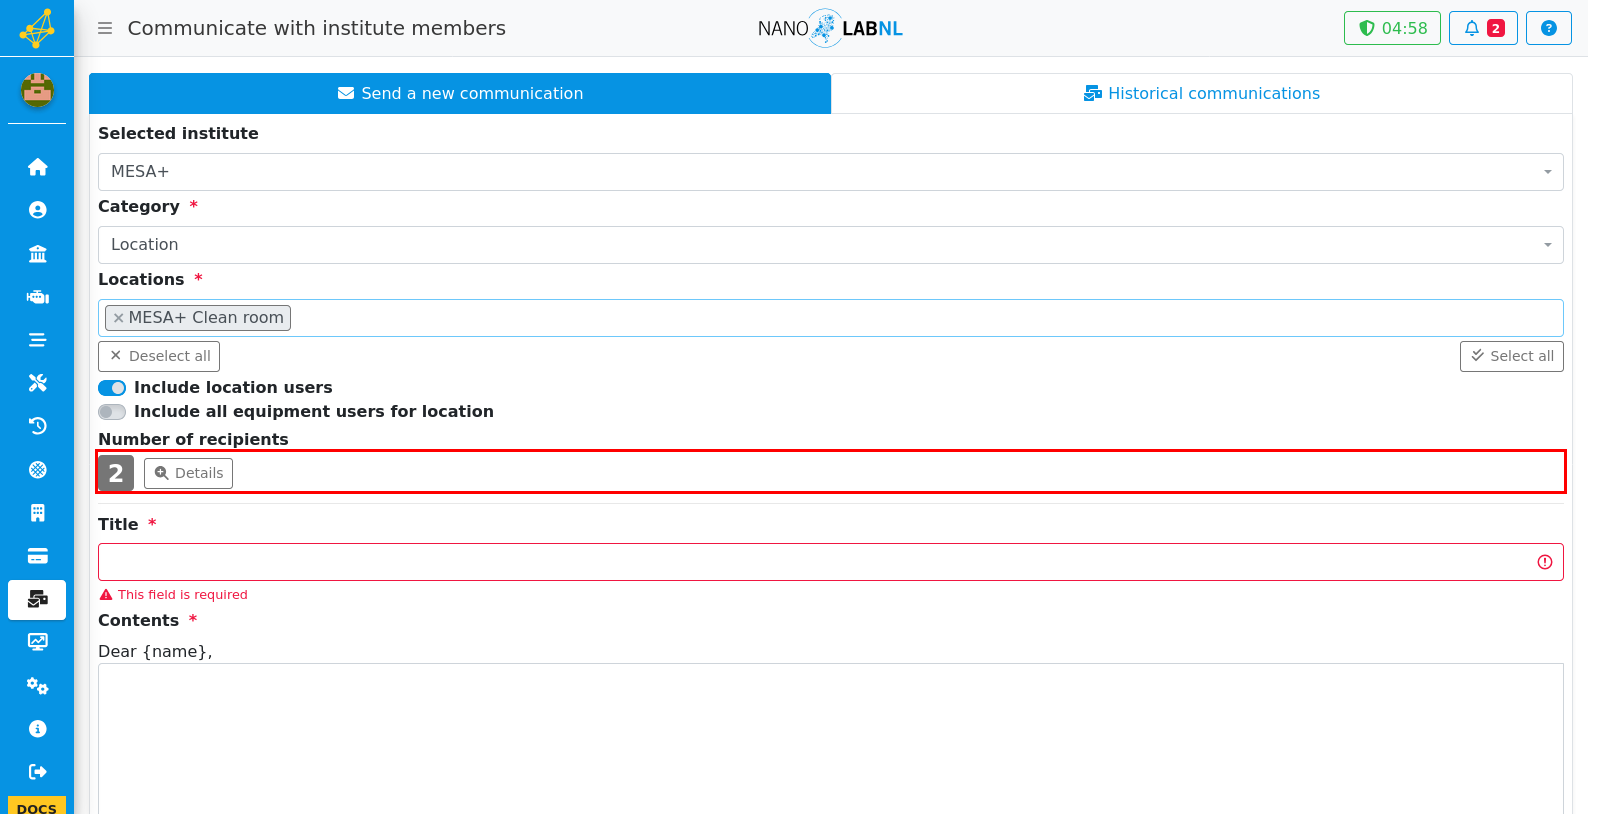Select the tools wrench sidebar icon

[37, 383]
